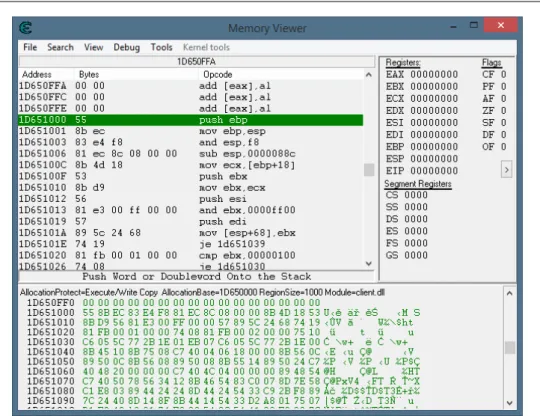Click the EAX register value
Viewport: 540px width, 416px height.
(434, 74)
